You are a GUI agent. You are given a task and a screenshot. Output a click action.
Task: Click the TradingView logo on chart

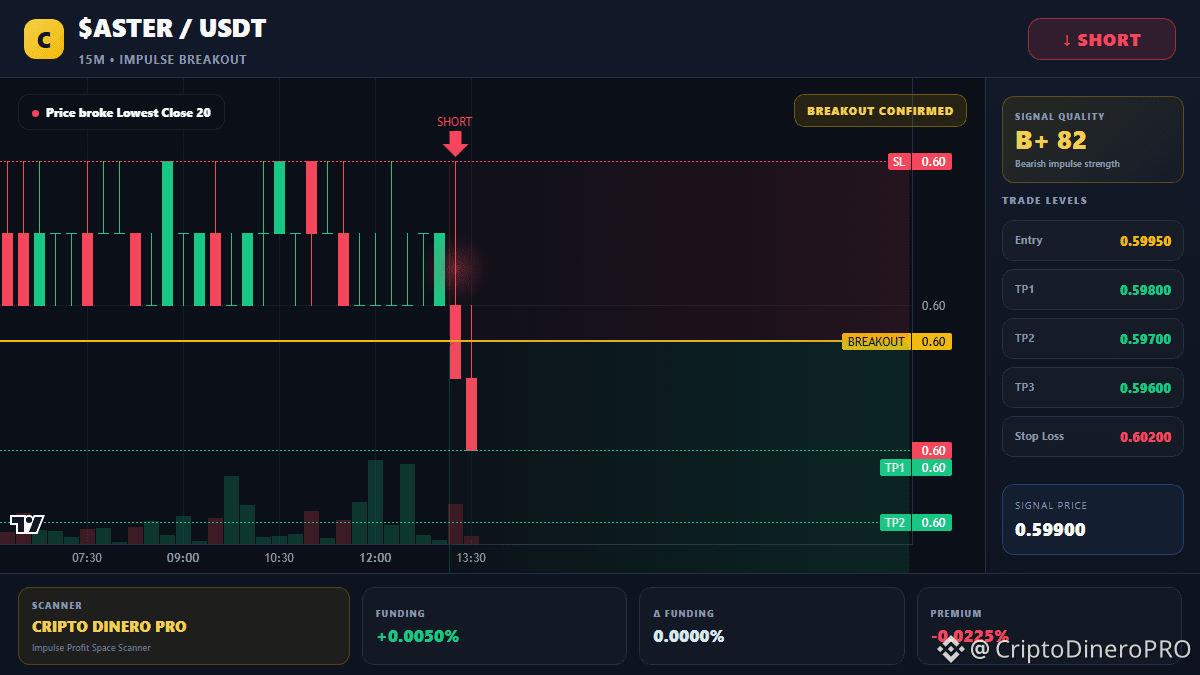[27, 524]
